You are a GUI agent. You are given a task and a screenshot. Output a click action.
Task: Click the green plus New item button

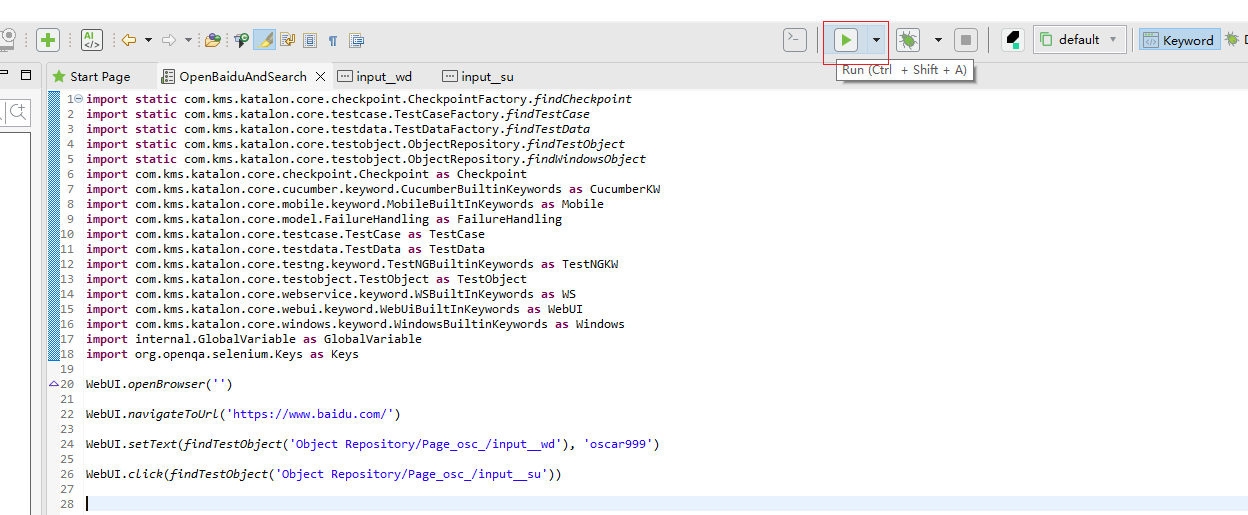(47, 40)
